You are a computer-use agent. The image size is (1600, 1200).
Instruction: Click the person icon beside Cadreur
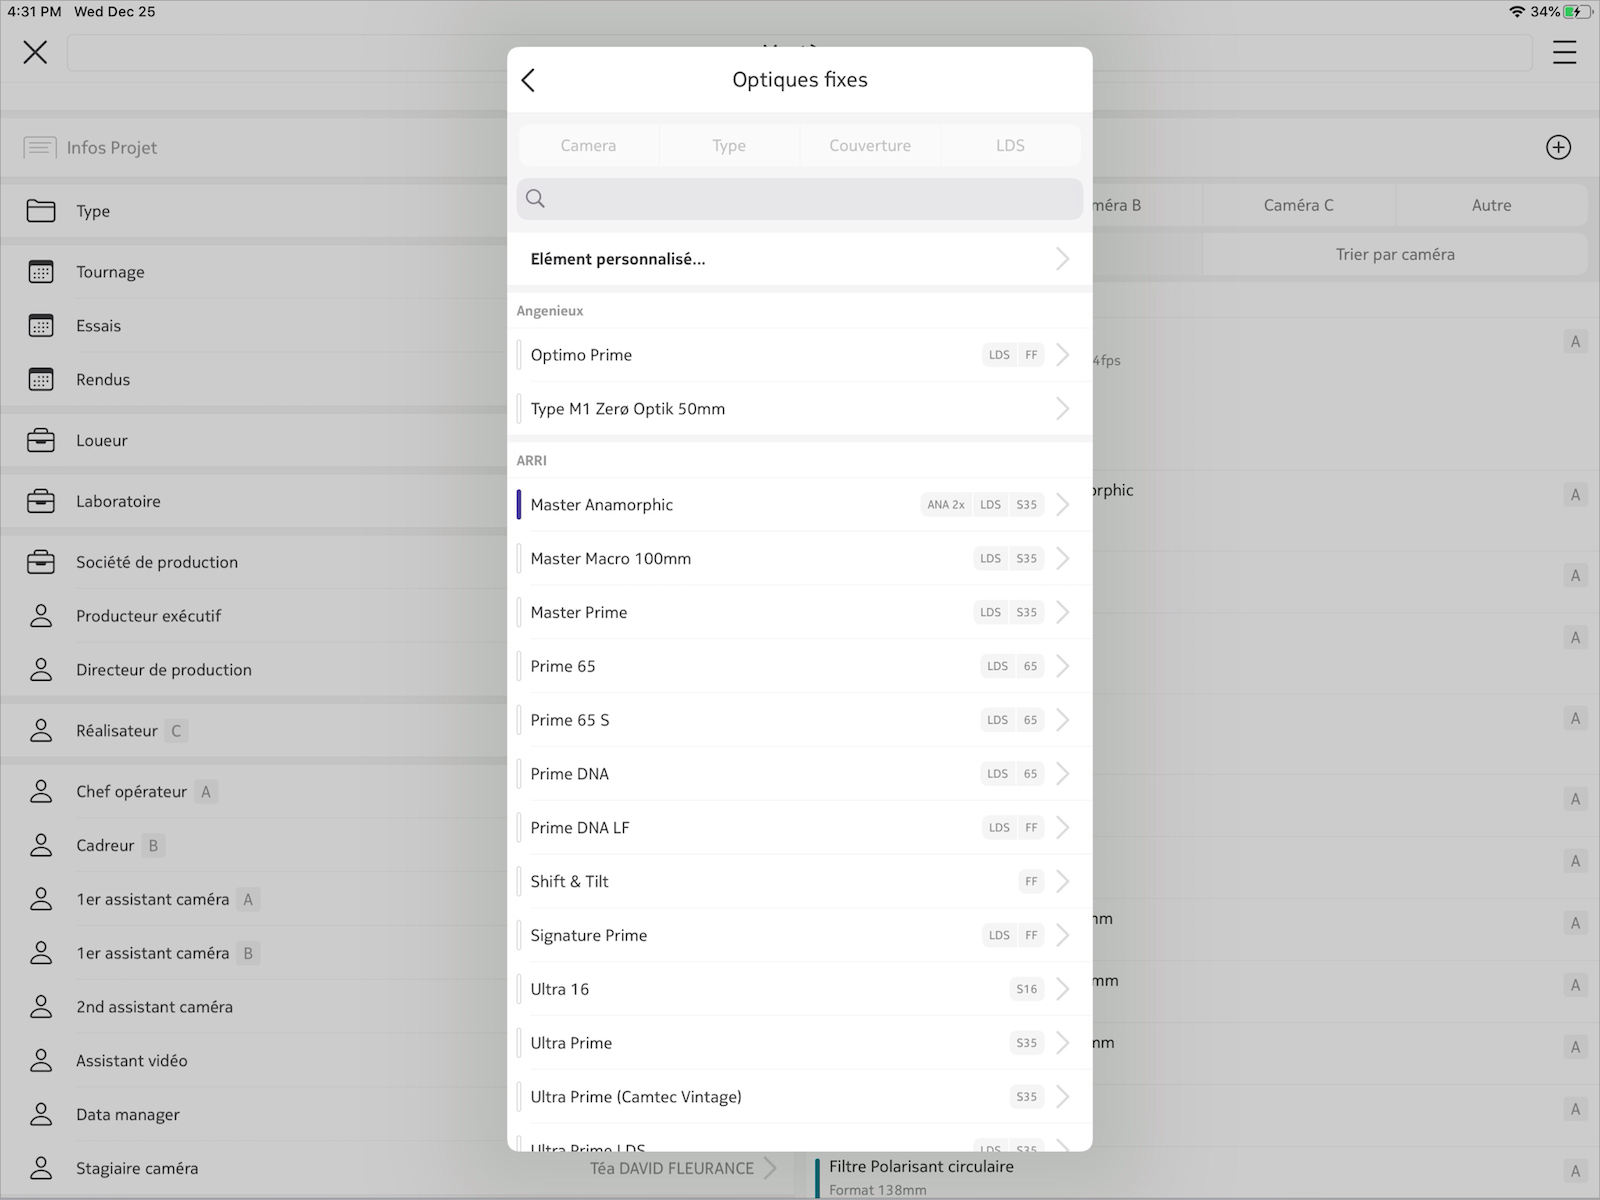(x=41, y=846)
